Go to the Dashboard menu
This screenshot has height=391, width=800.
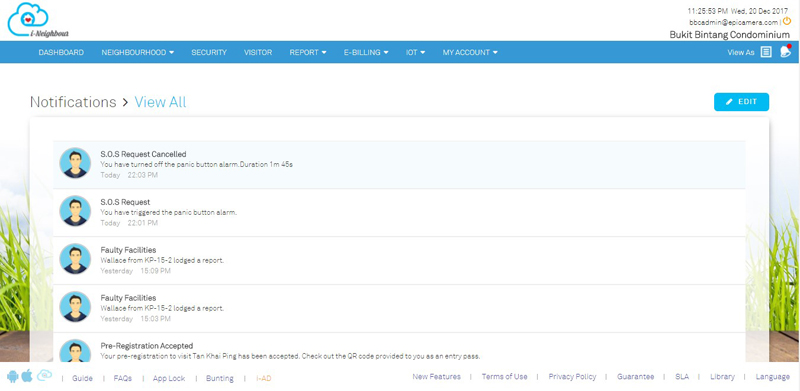point(61,53)
